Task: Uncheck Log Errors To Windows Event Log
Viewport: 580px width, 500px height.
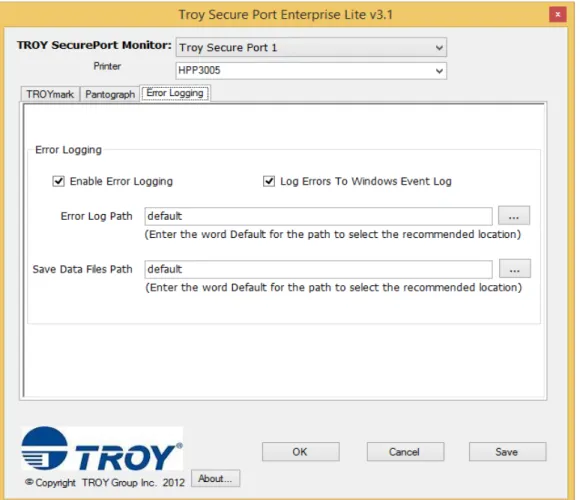Action: (x=269, y=181)
